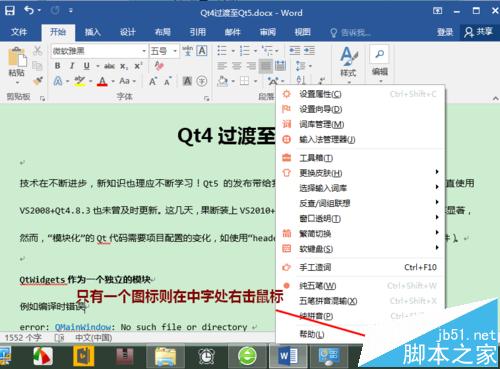The image size is (500, 369).
Task: Open the 编辑 editing find menu
Action: [379, 63]
